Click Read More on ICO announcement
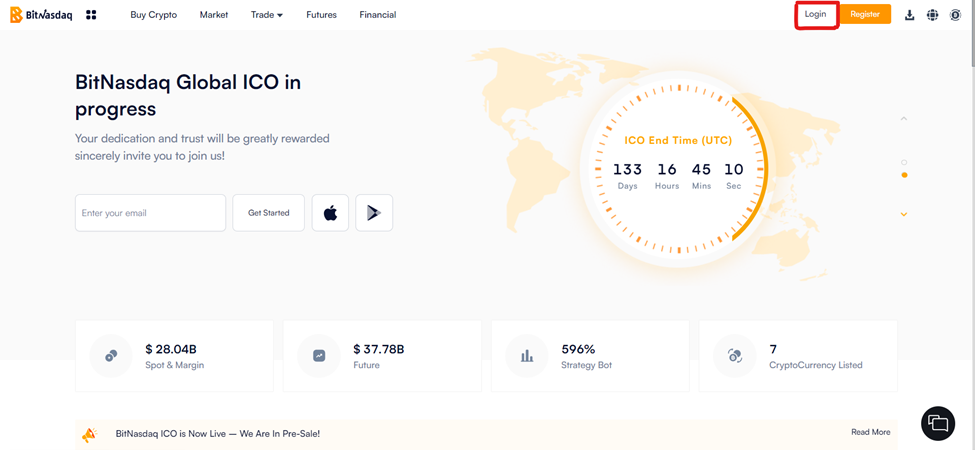975x450 pixels. (870, 432)
